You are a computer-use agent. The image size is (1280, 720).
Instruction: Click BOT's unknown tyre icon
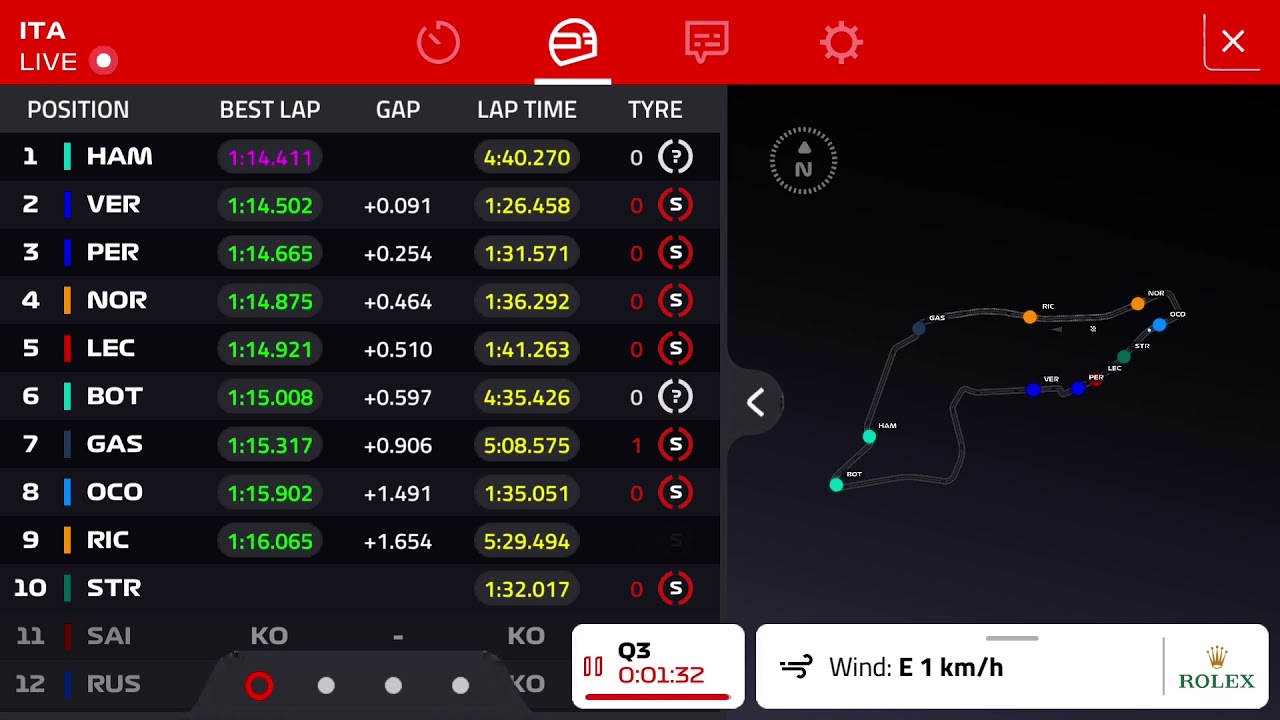point(676,397)
